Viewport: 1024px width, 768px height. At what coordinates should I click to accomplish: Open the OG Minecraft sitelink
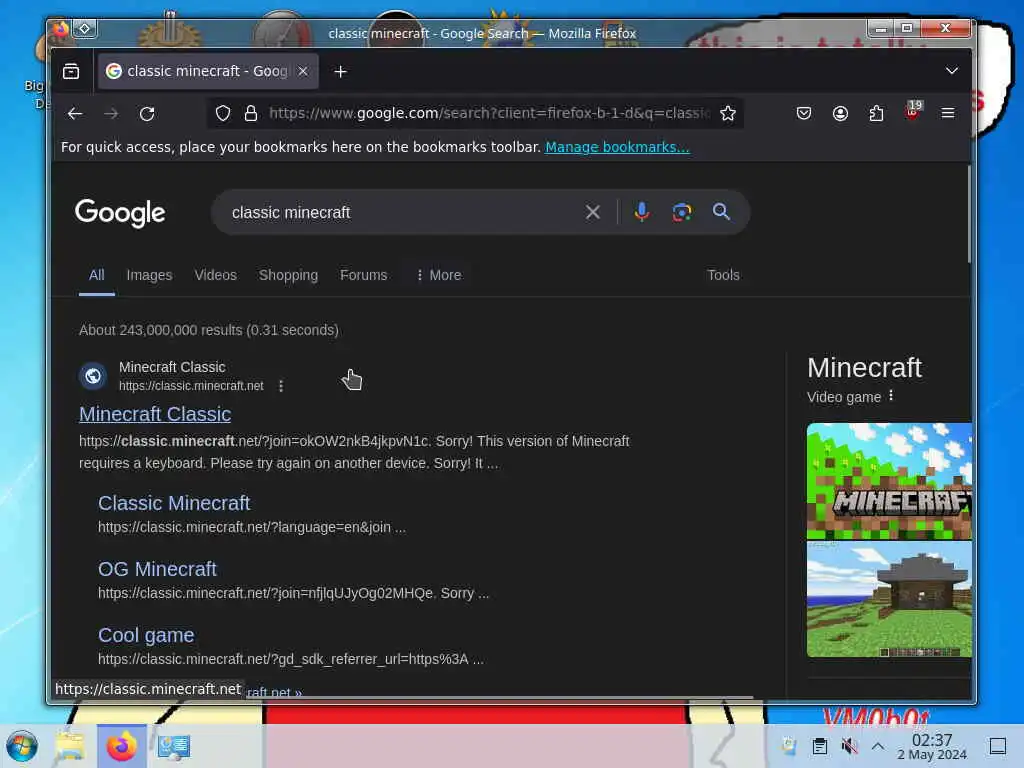pos(157,569)
